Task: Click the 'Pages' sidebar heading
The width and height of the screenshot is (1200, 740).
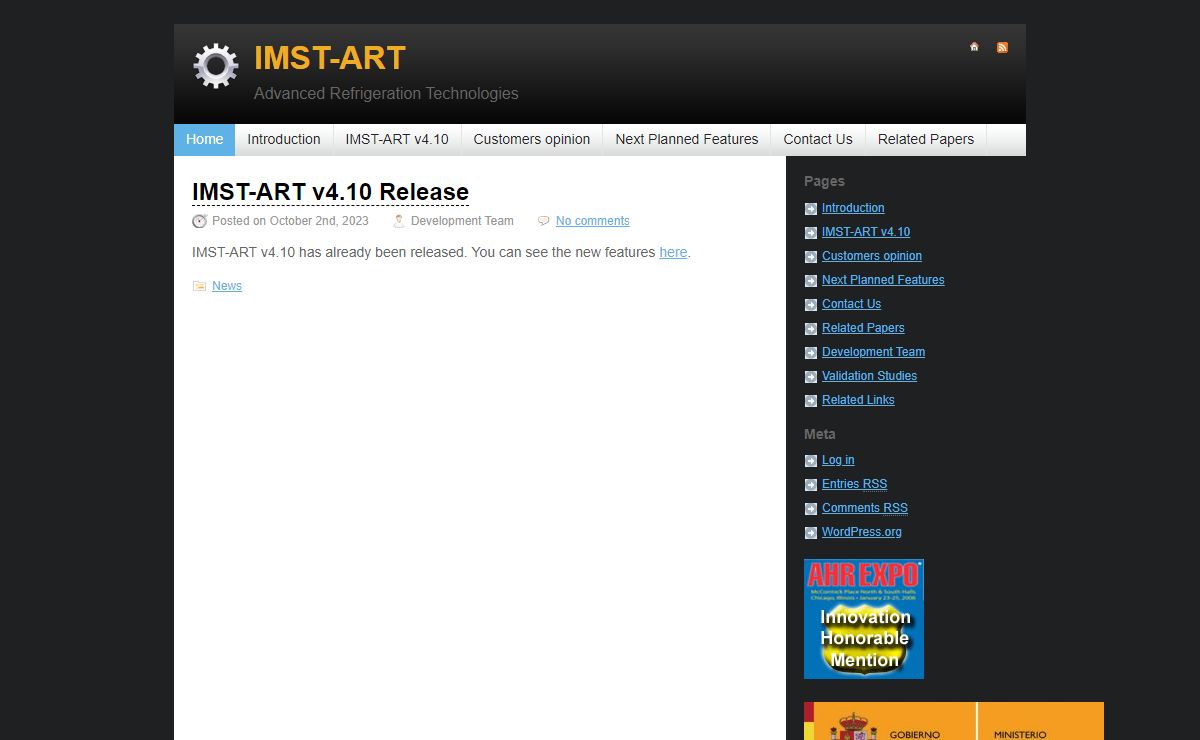Action: (824, 181)
